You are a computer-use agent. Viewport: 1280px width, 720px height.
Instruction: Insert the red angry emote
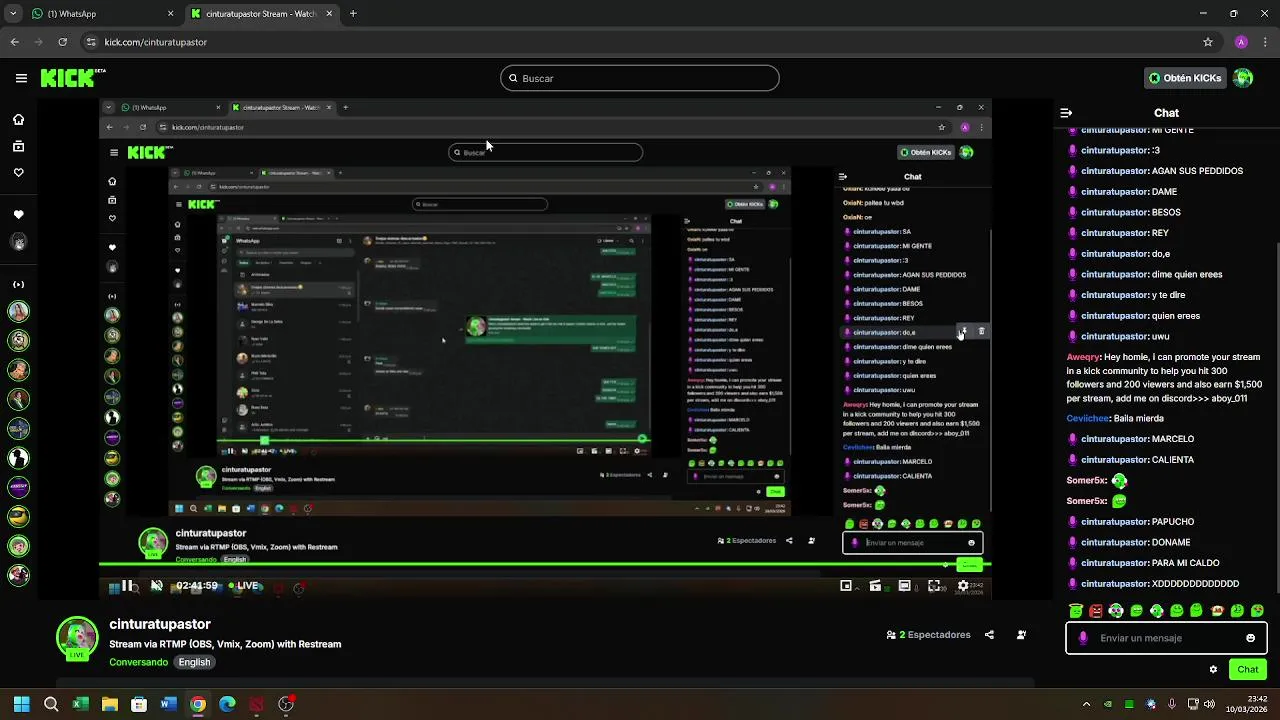click(x=1096, y=611)
